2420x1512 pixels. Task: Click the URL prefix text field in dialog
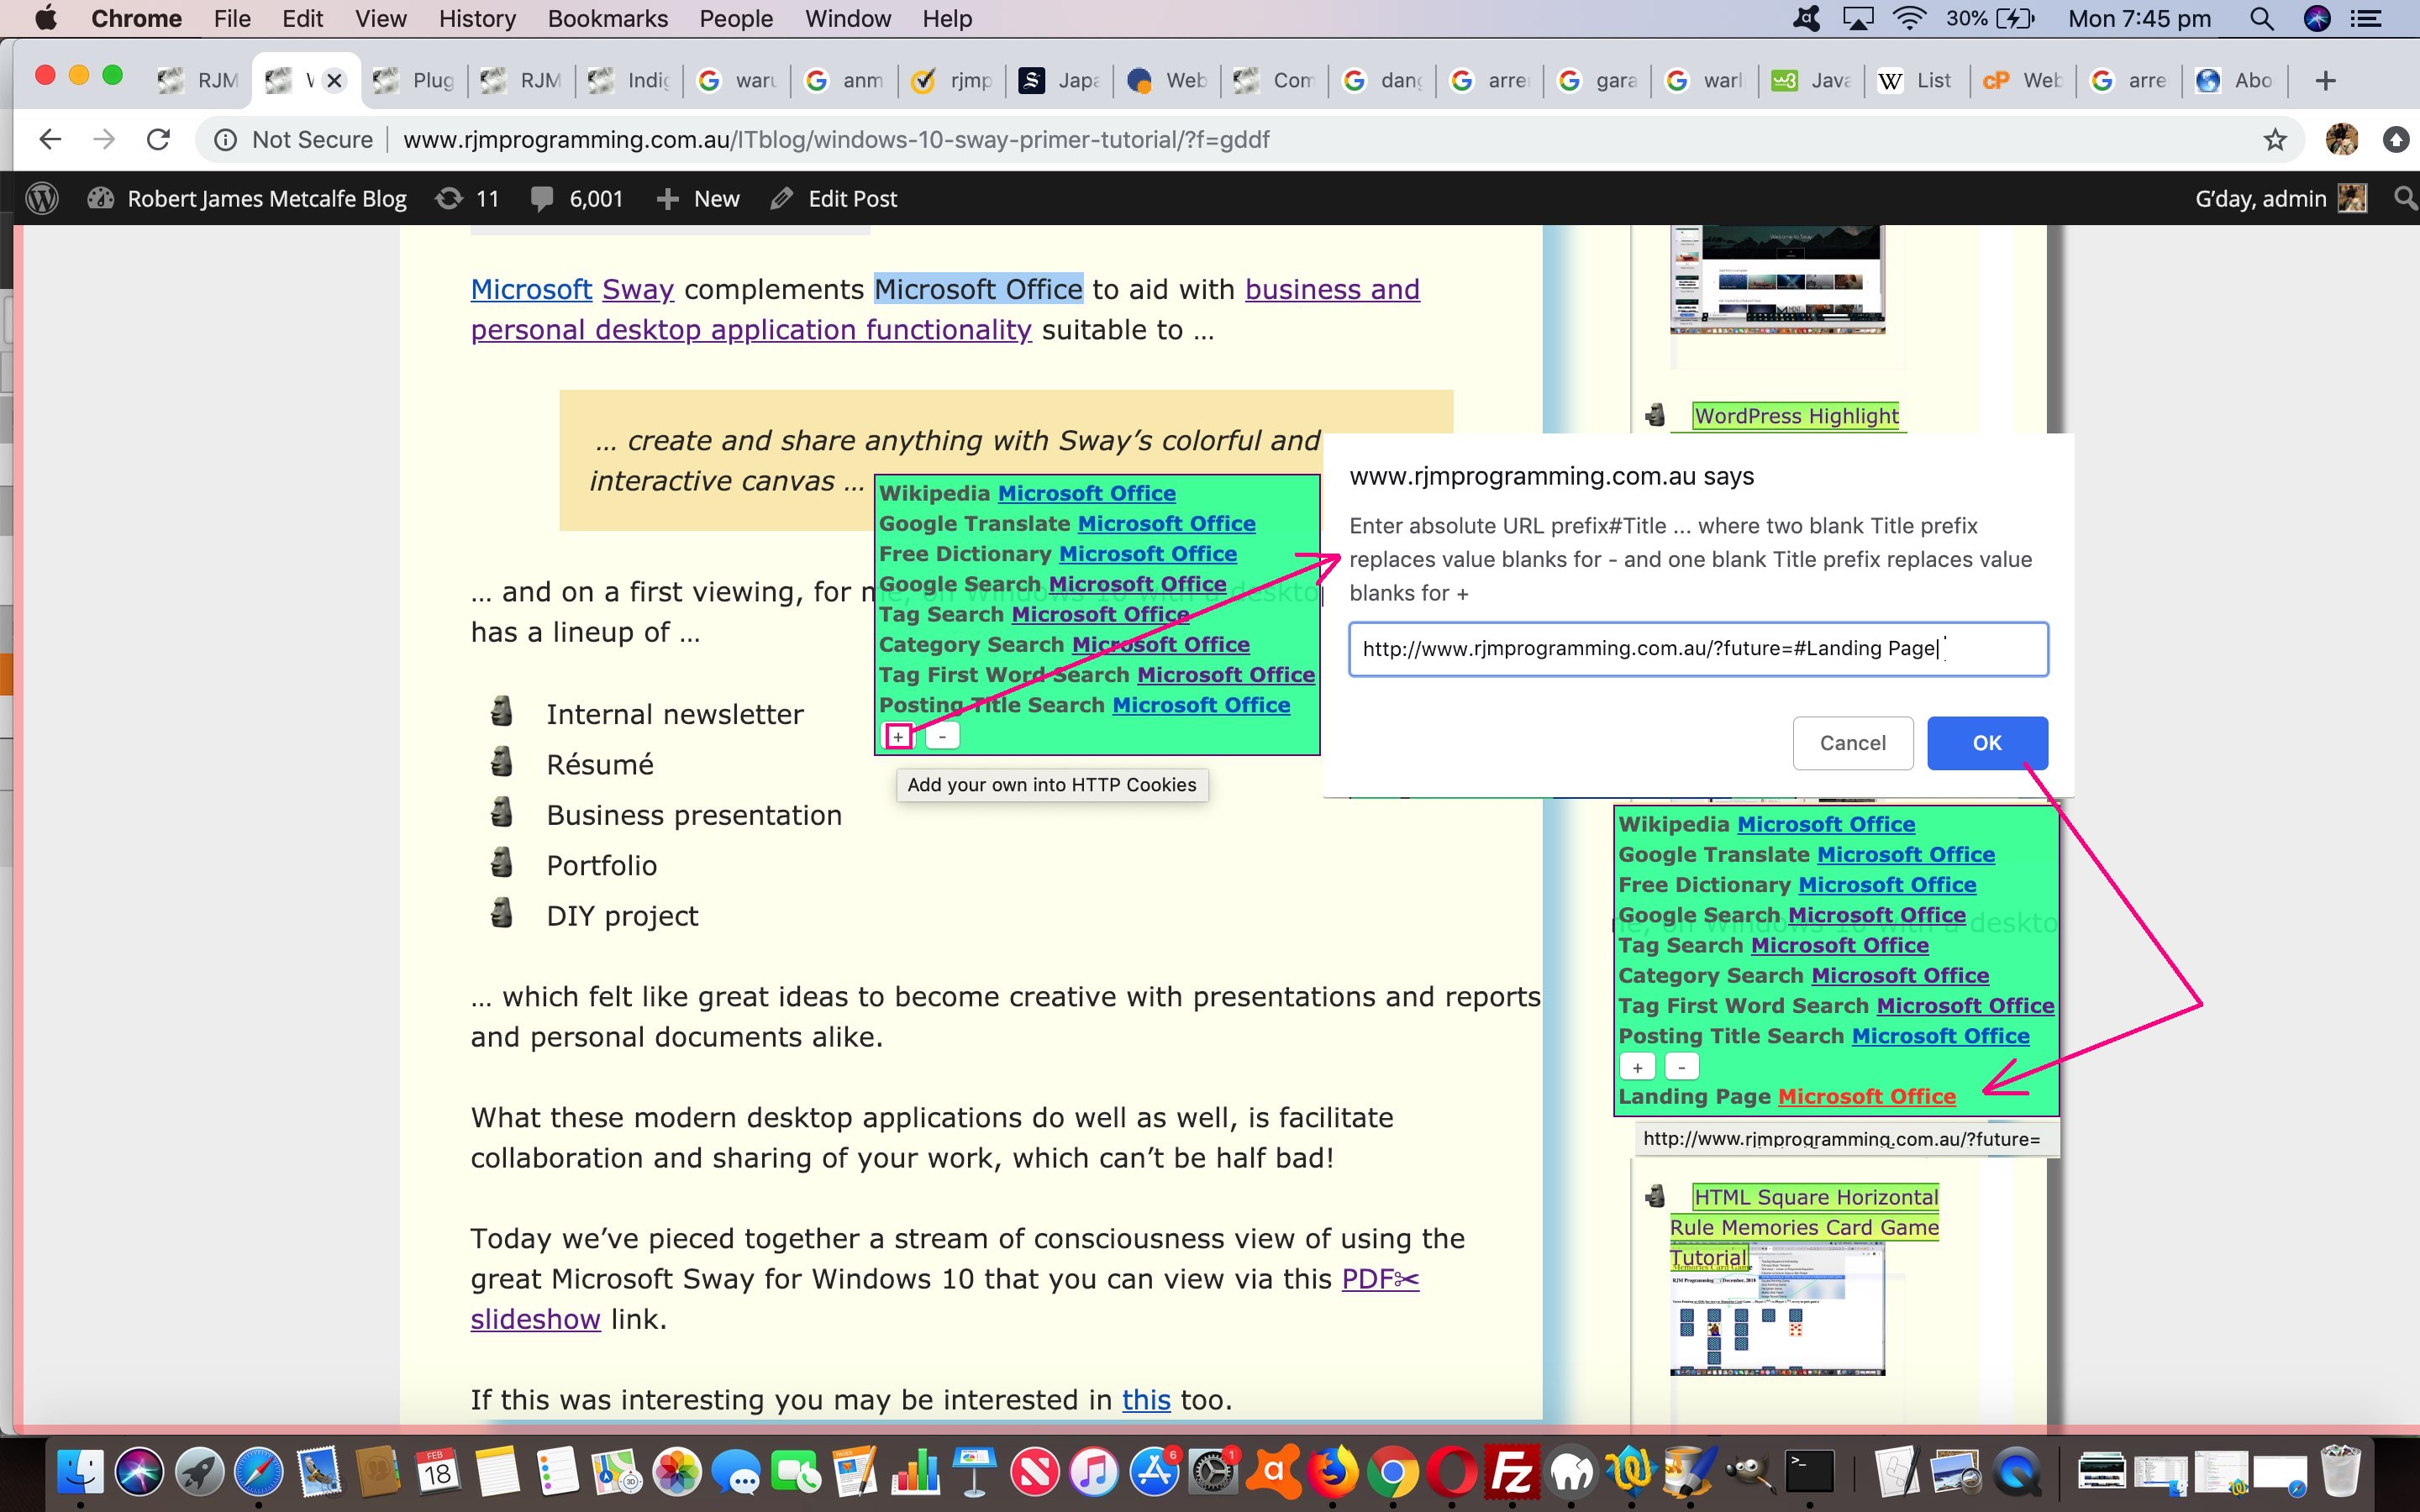pyautogui.click(x=1698, y=649)
